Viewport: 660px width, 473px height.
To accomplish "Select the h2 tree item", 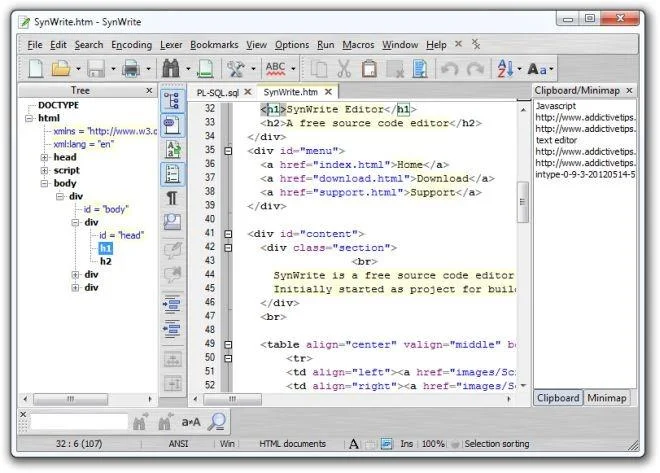I will 106,261.
